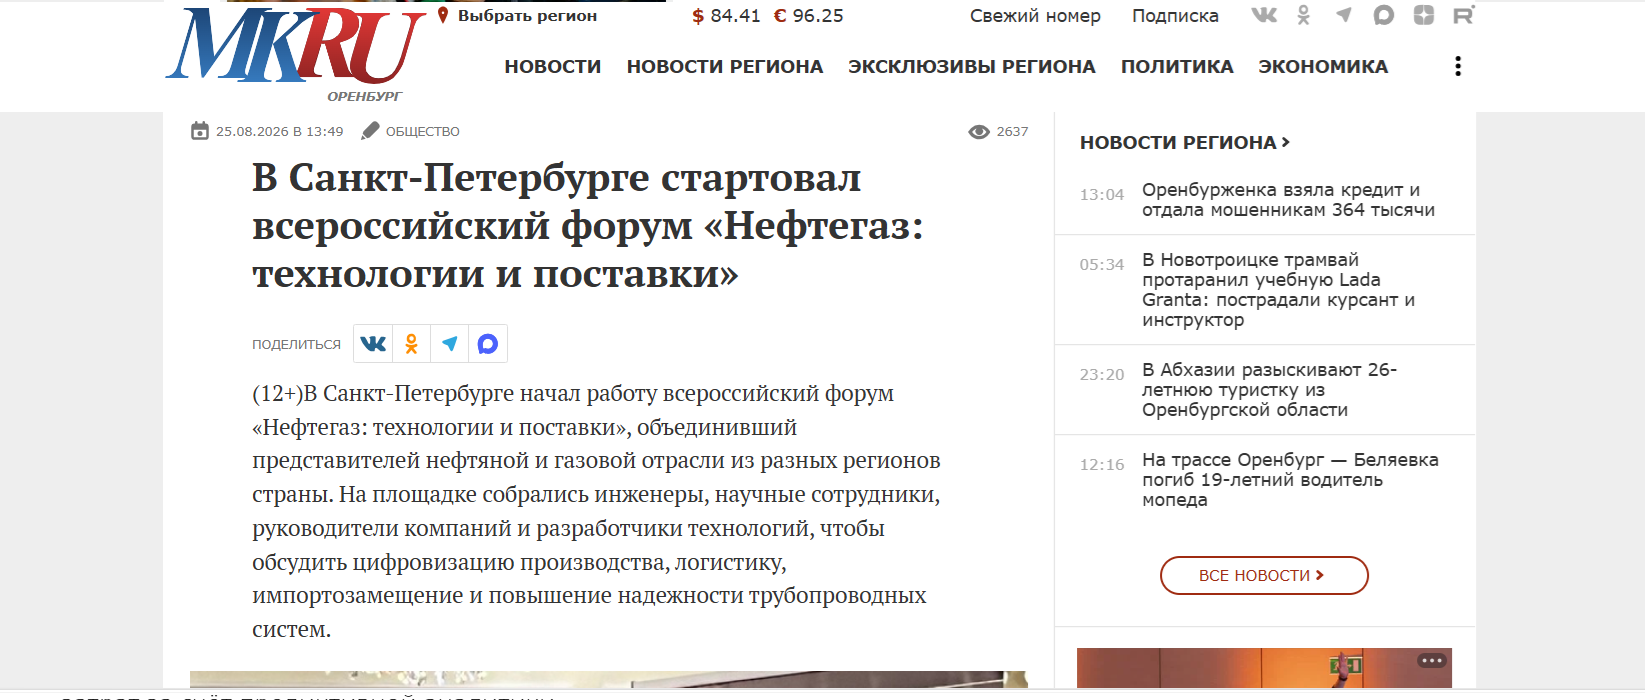Share article via VK button
Viewport: 1645px width, 700px height.
click(373, 344)
